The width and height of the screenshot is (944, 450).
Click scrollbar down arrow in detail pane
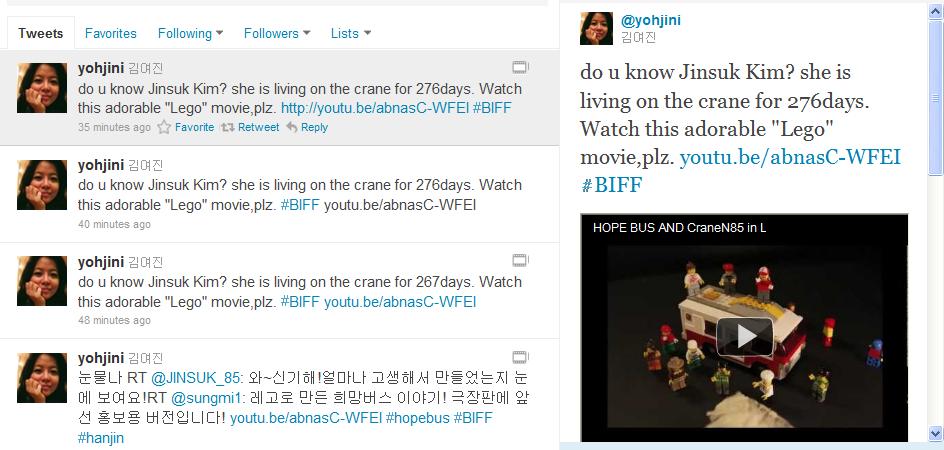[x=936, y=433]
